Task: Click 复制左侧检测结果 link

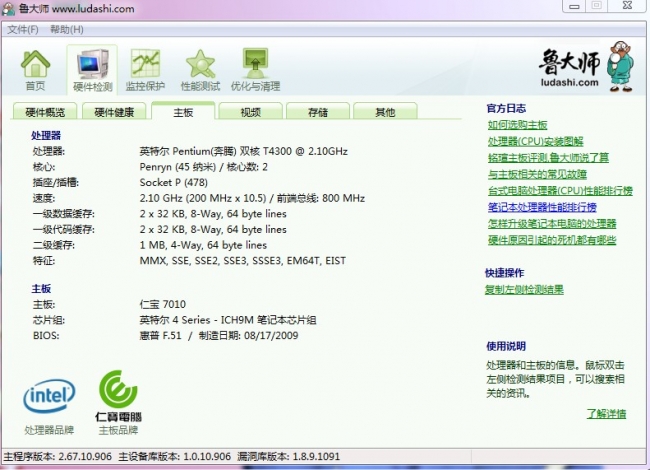Action: 524,290
